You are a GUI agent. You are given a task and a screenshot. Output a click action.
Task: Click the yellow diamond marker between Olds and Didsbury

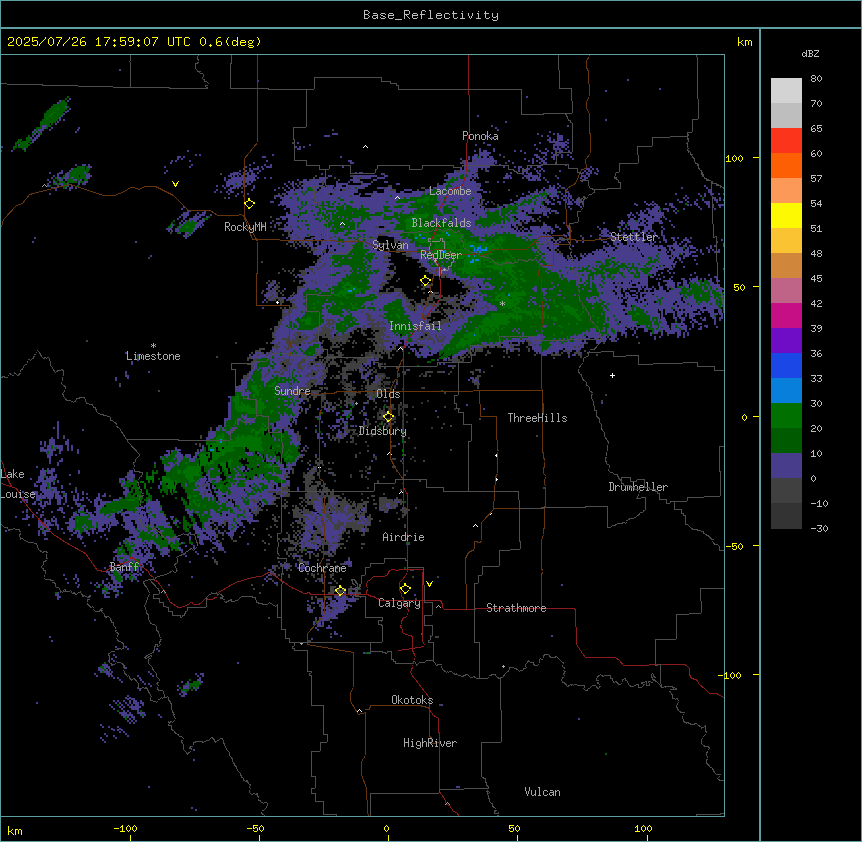click(x=388, y=417)
